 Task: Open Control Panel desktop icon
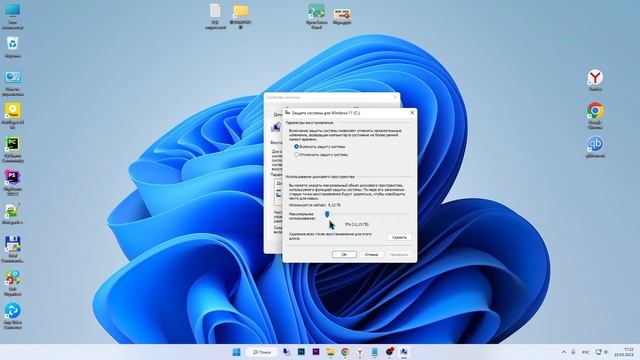pyautogui.click(x=13, y=83)
